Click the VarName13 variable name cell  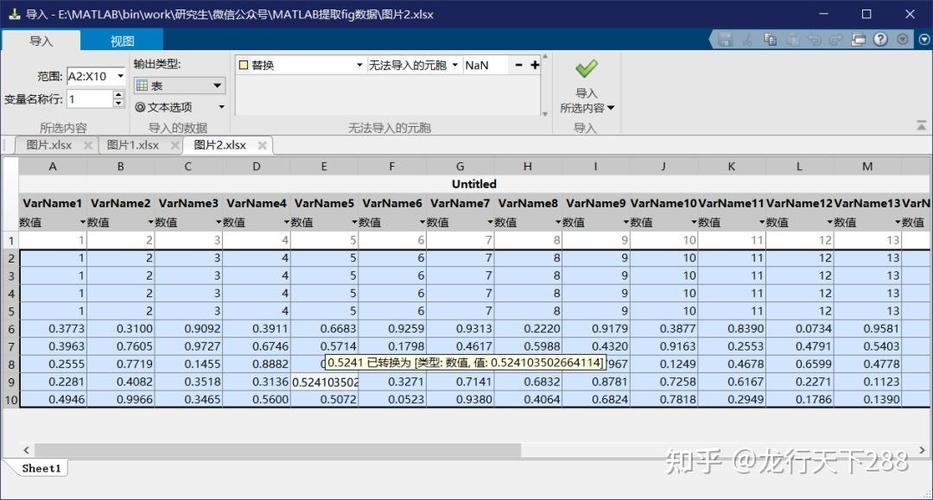coord(867,204)
